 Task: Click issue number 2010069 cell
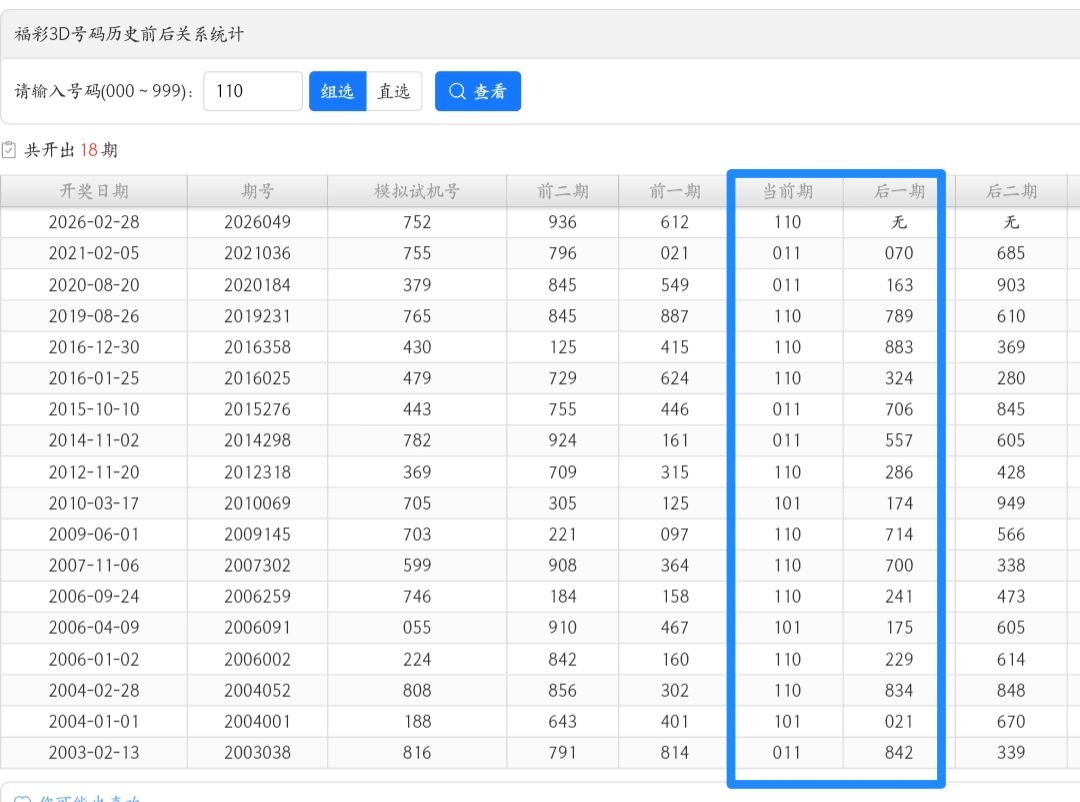pos(257,503)
